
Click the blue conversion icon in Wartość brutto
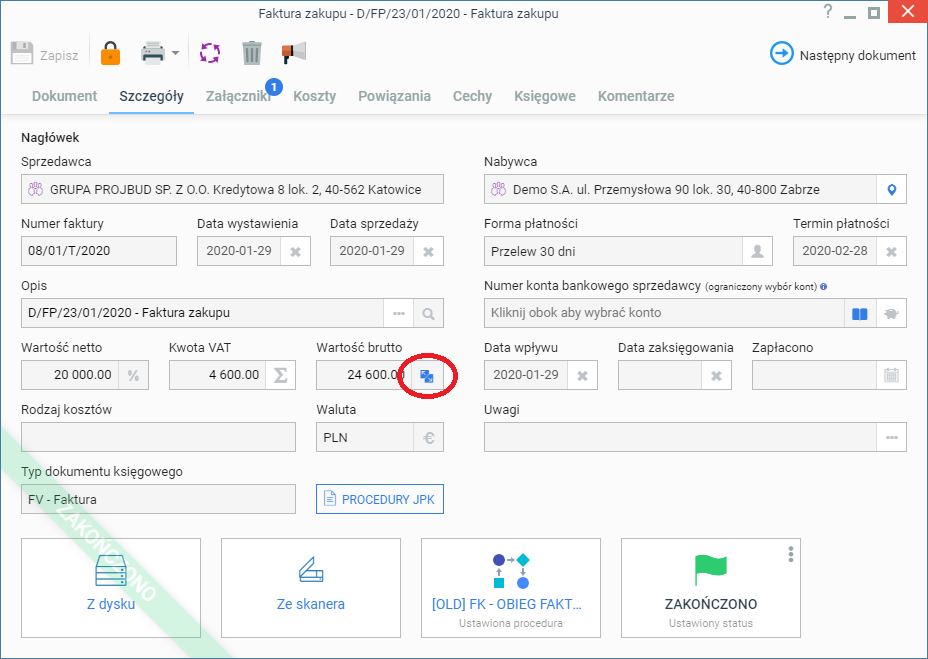427,375
